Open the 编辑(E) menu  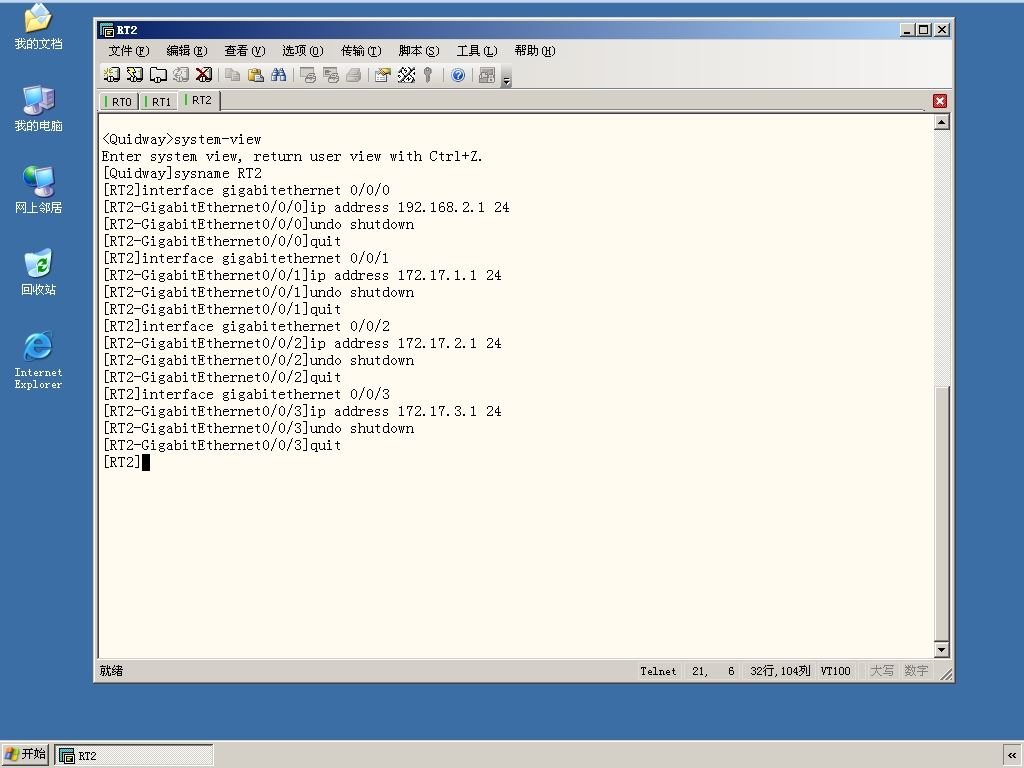[x=187, y=51]
